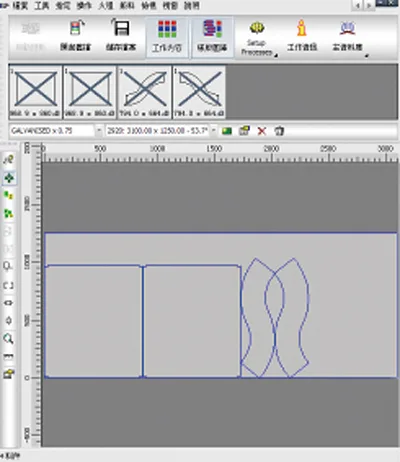Viewport: 400px width, 462px height.
Task: Click the floppy disk save icon
Action: 121,27
